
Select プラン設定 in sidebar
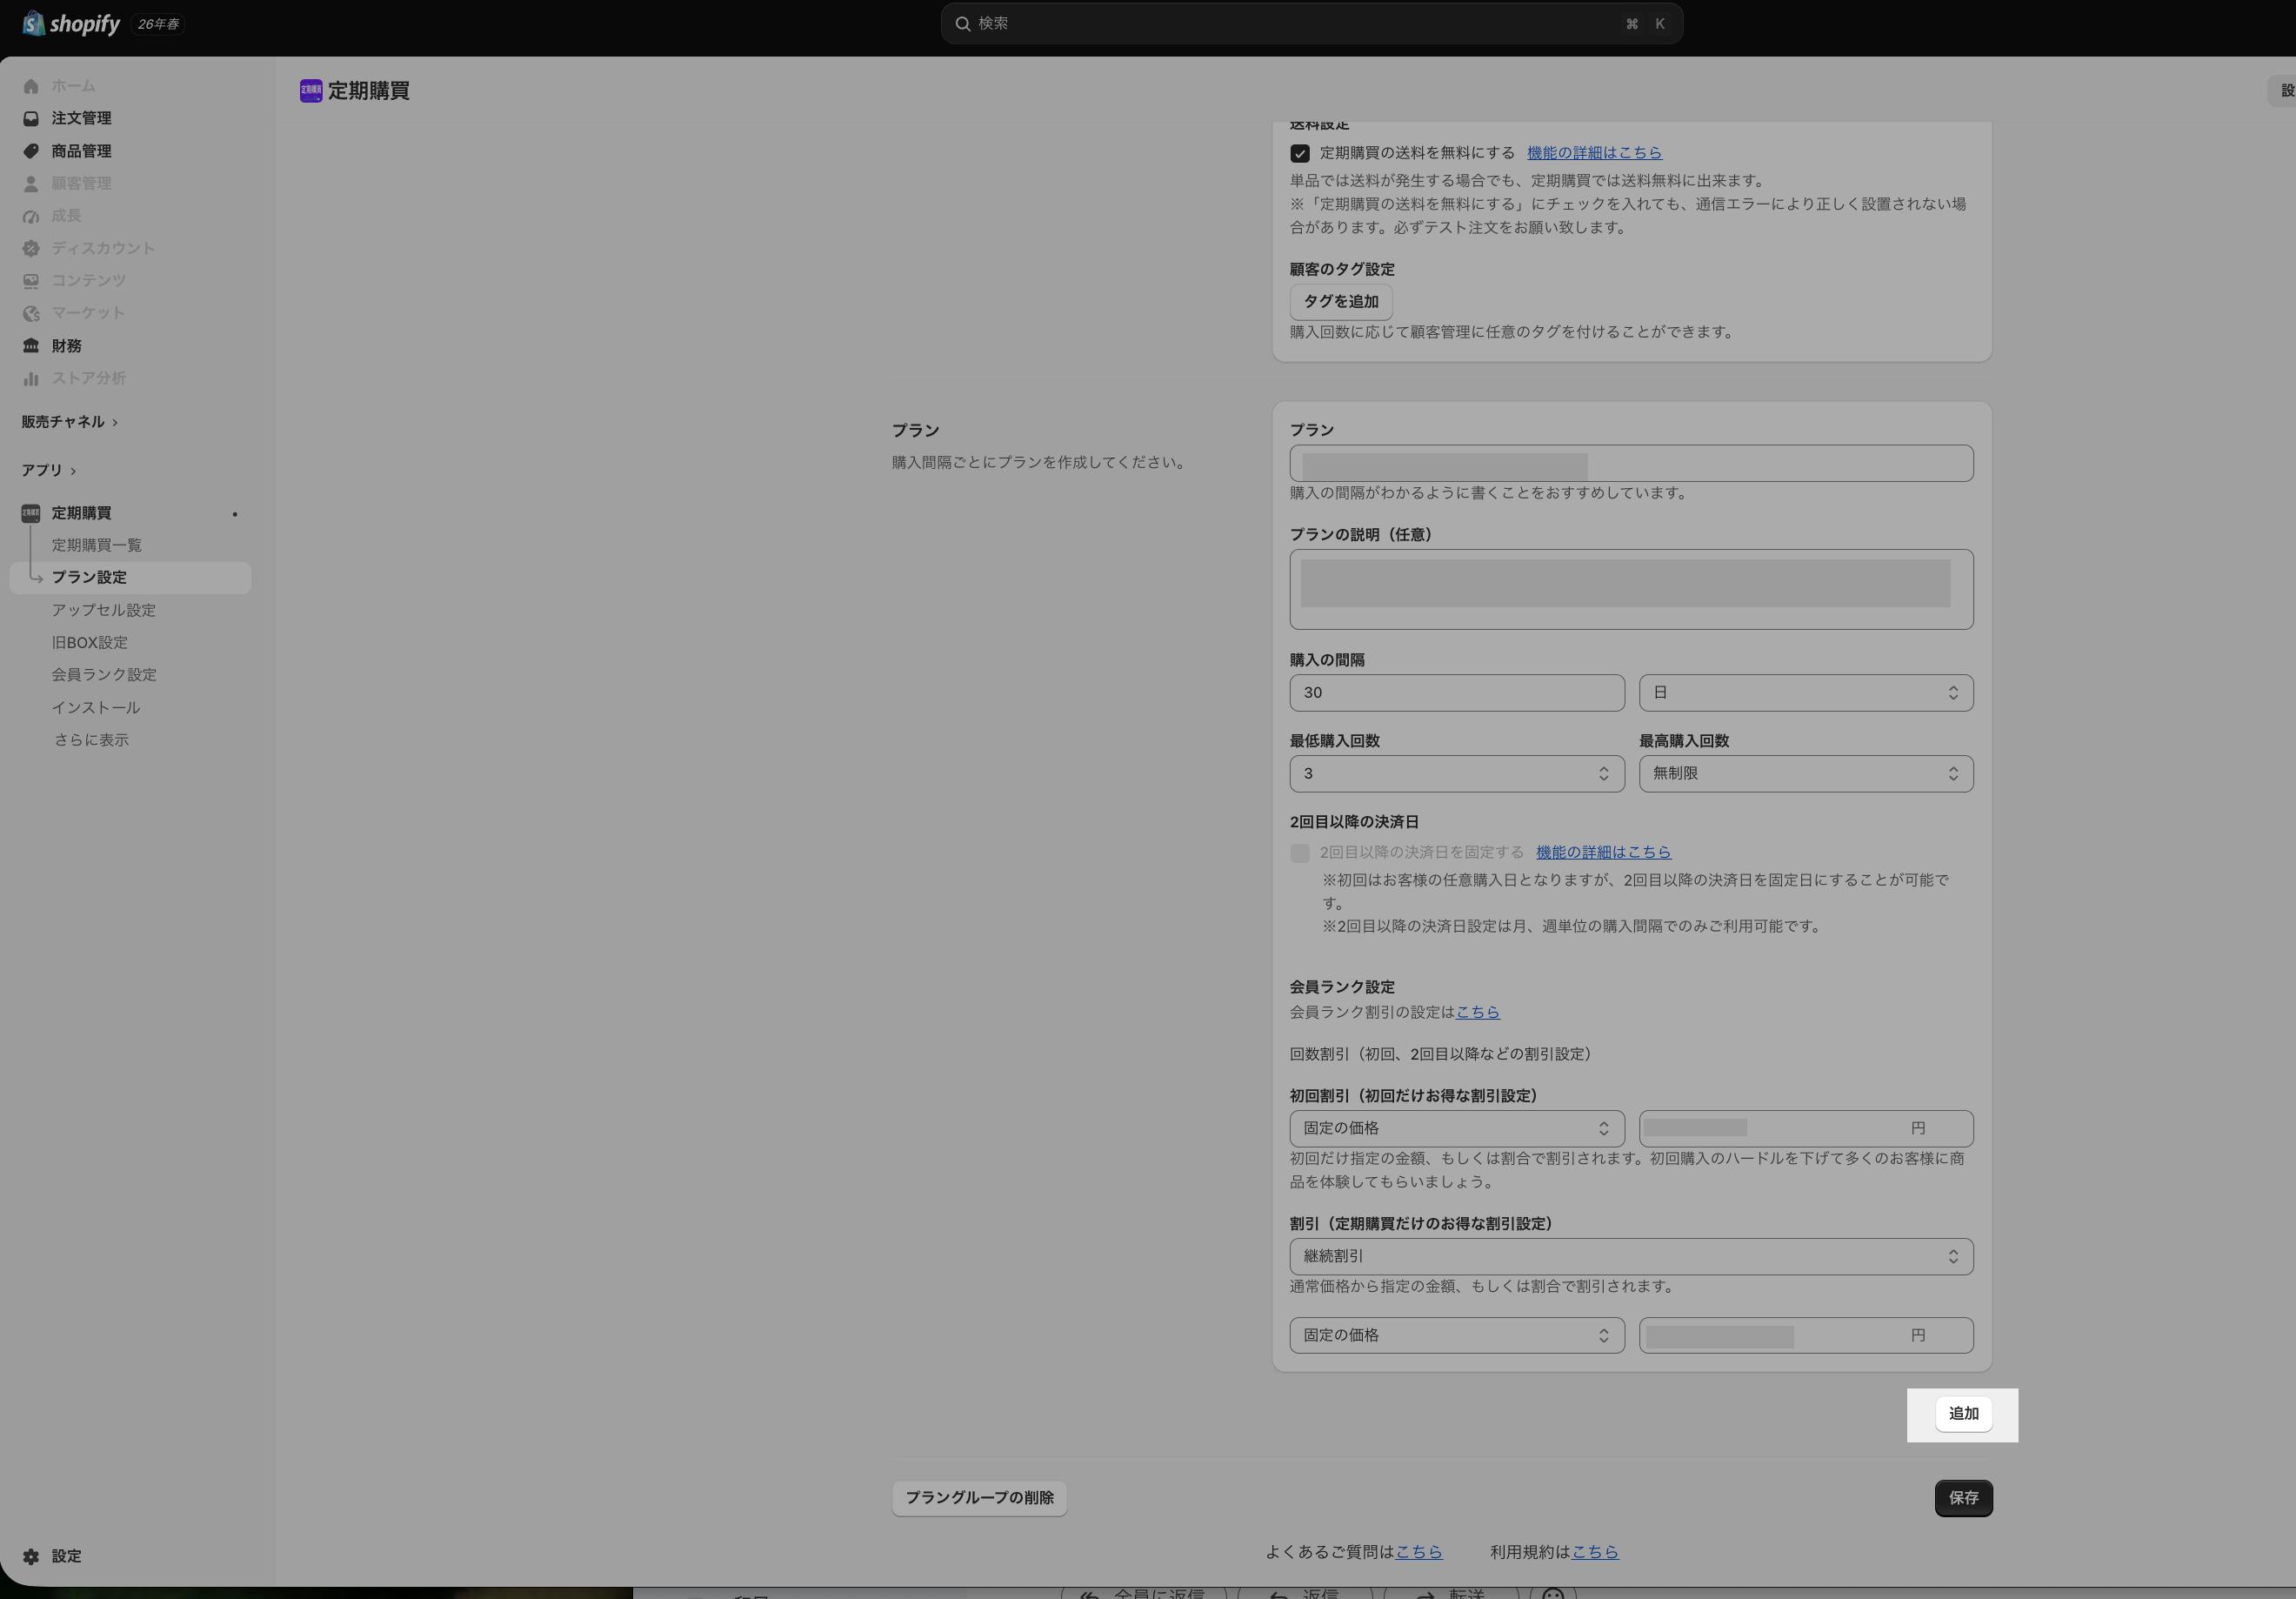[130, 578]
